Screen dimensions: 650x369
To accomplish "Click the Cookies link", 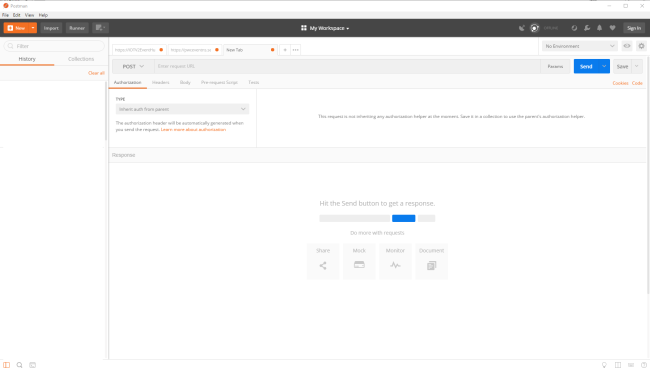I will click(x=620, y=83).
